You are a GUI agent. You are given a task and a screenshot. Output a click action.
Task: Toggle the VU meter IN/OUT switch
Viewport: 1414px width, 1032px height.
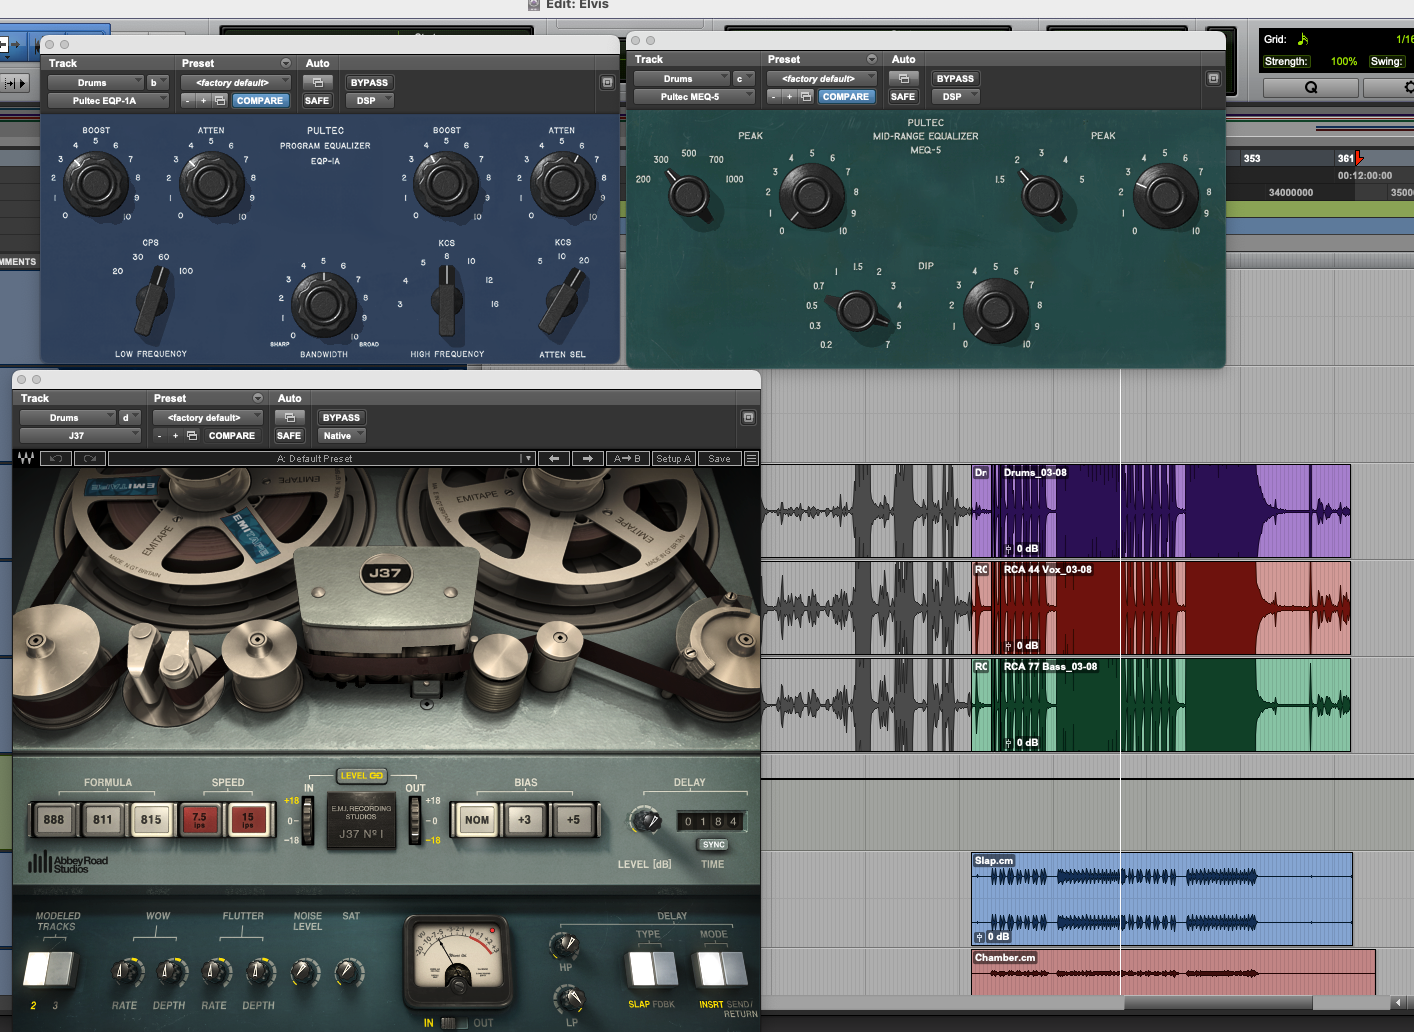click(453, 1023)
